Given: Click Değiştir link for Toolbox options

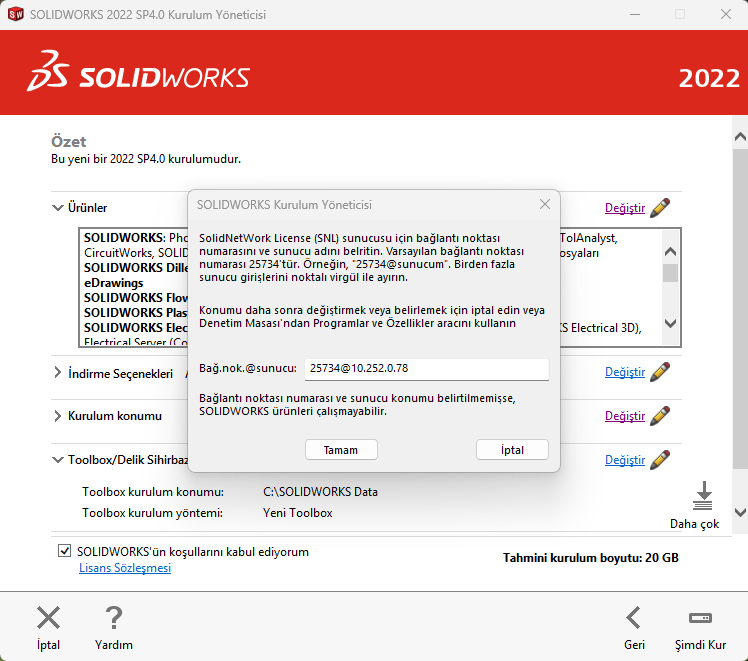Looking at the screenshot, I should click(x=624, y=460).
